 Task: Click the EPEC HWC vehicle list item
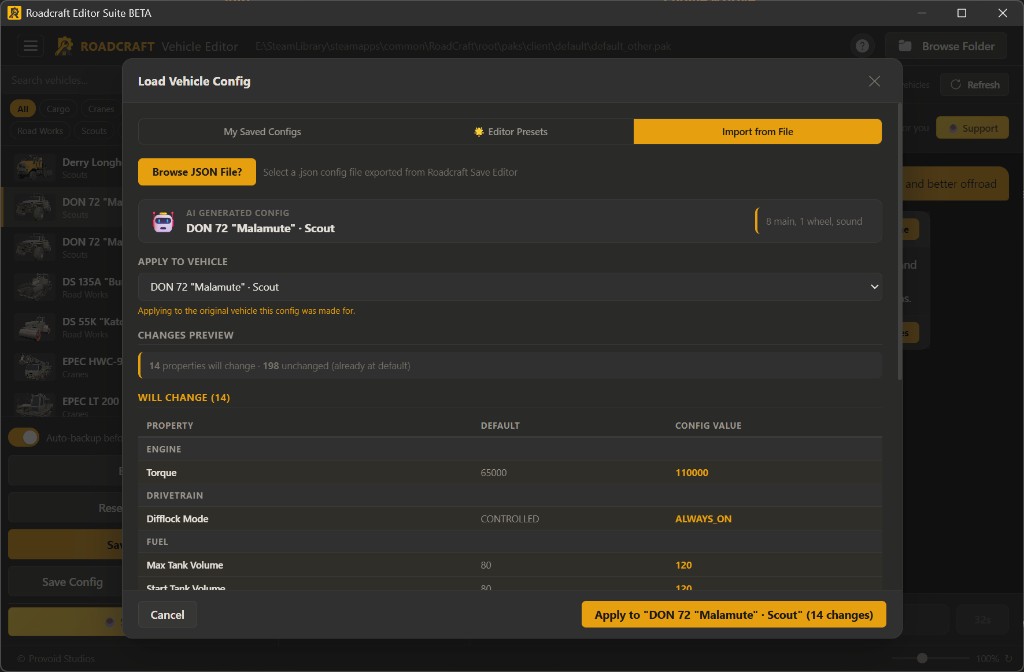(x=64, y=366)
